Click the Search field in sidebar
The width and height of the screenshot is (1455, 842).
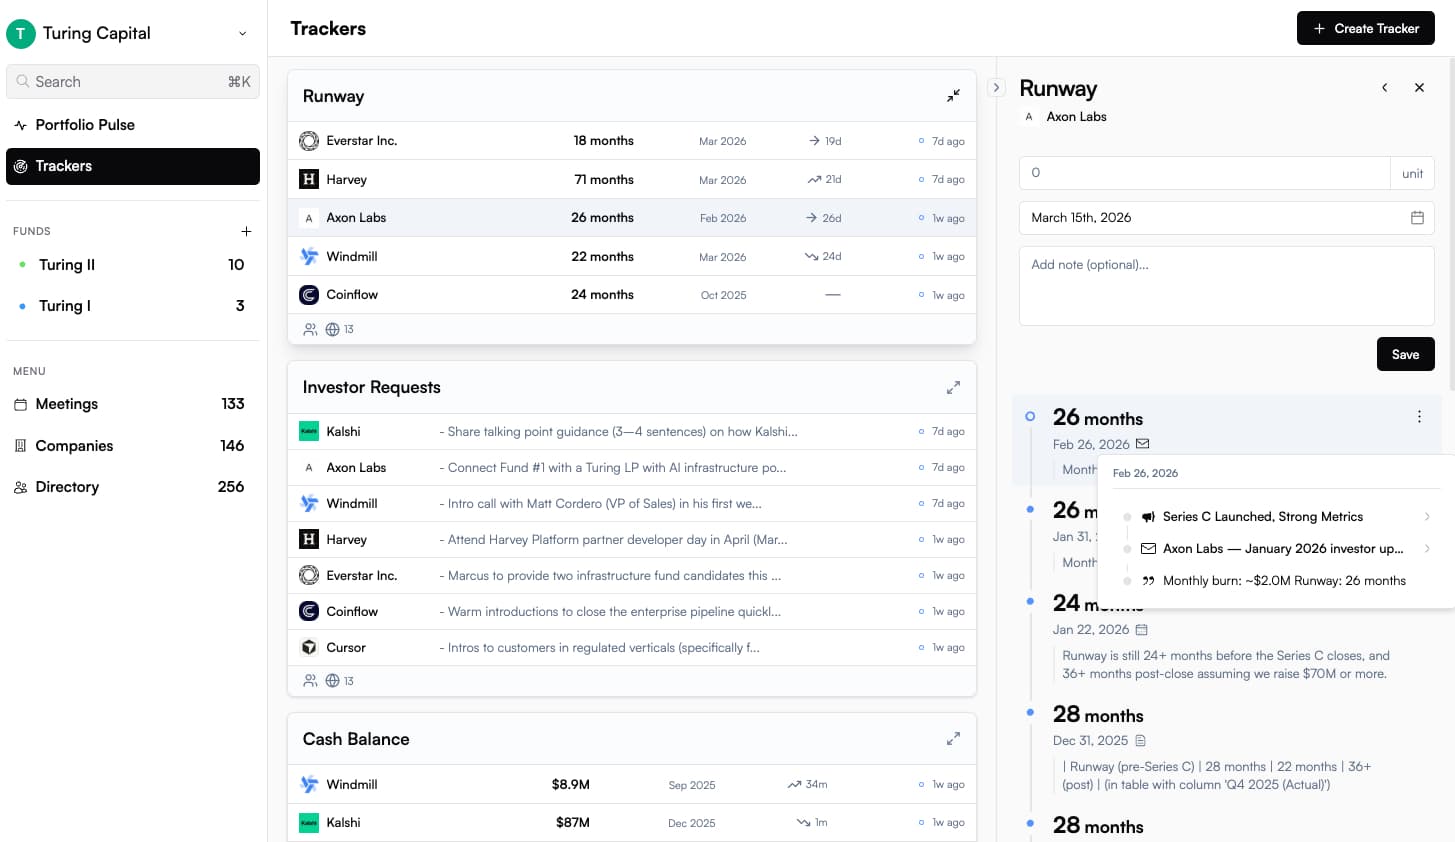click(132, 82)
